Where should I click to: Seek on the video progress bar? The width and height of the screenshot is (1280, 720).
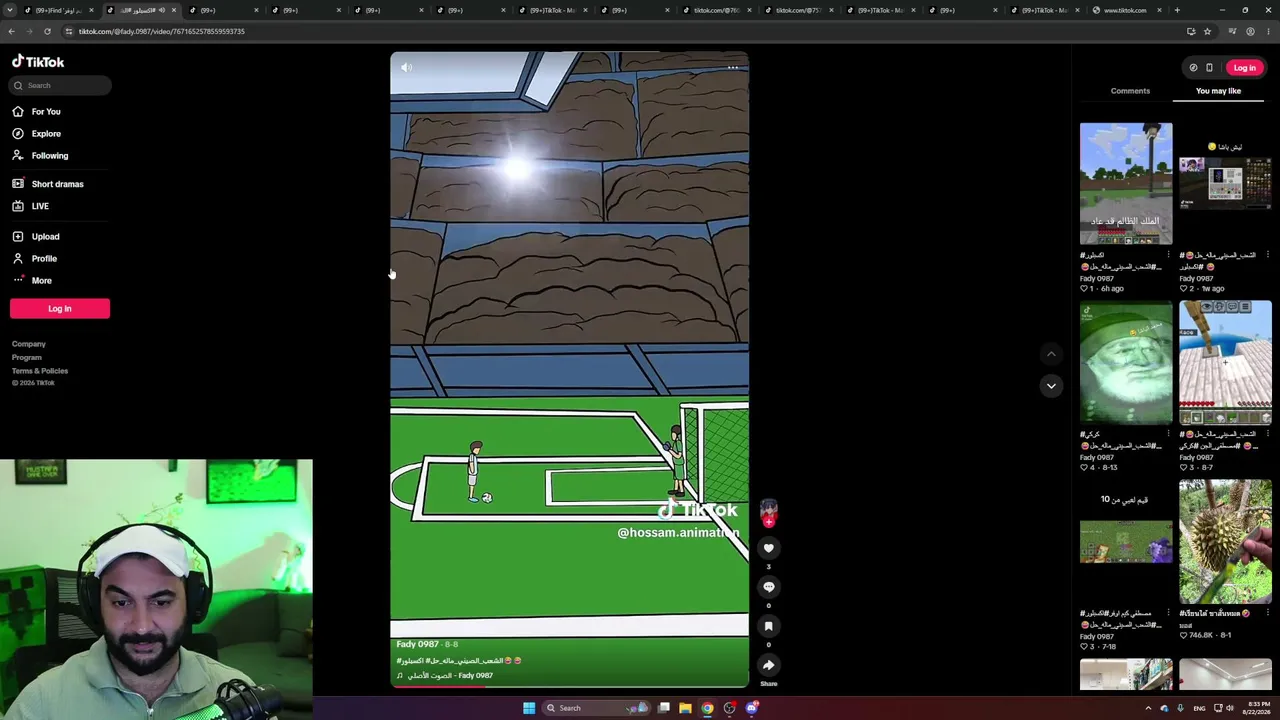click(569, 686)
